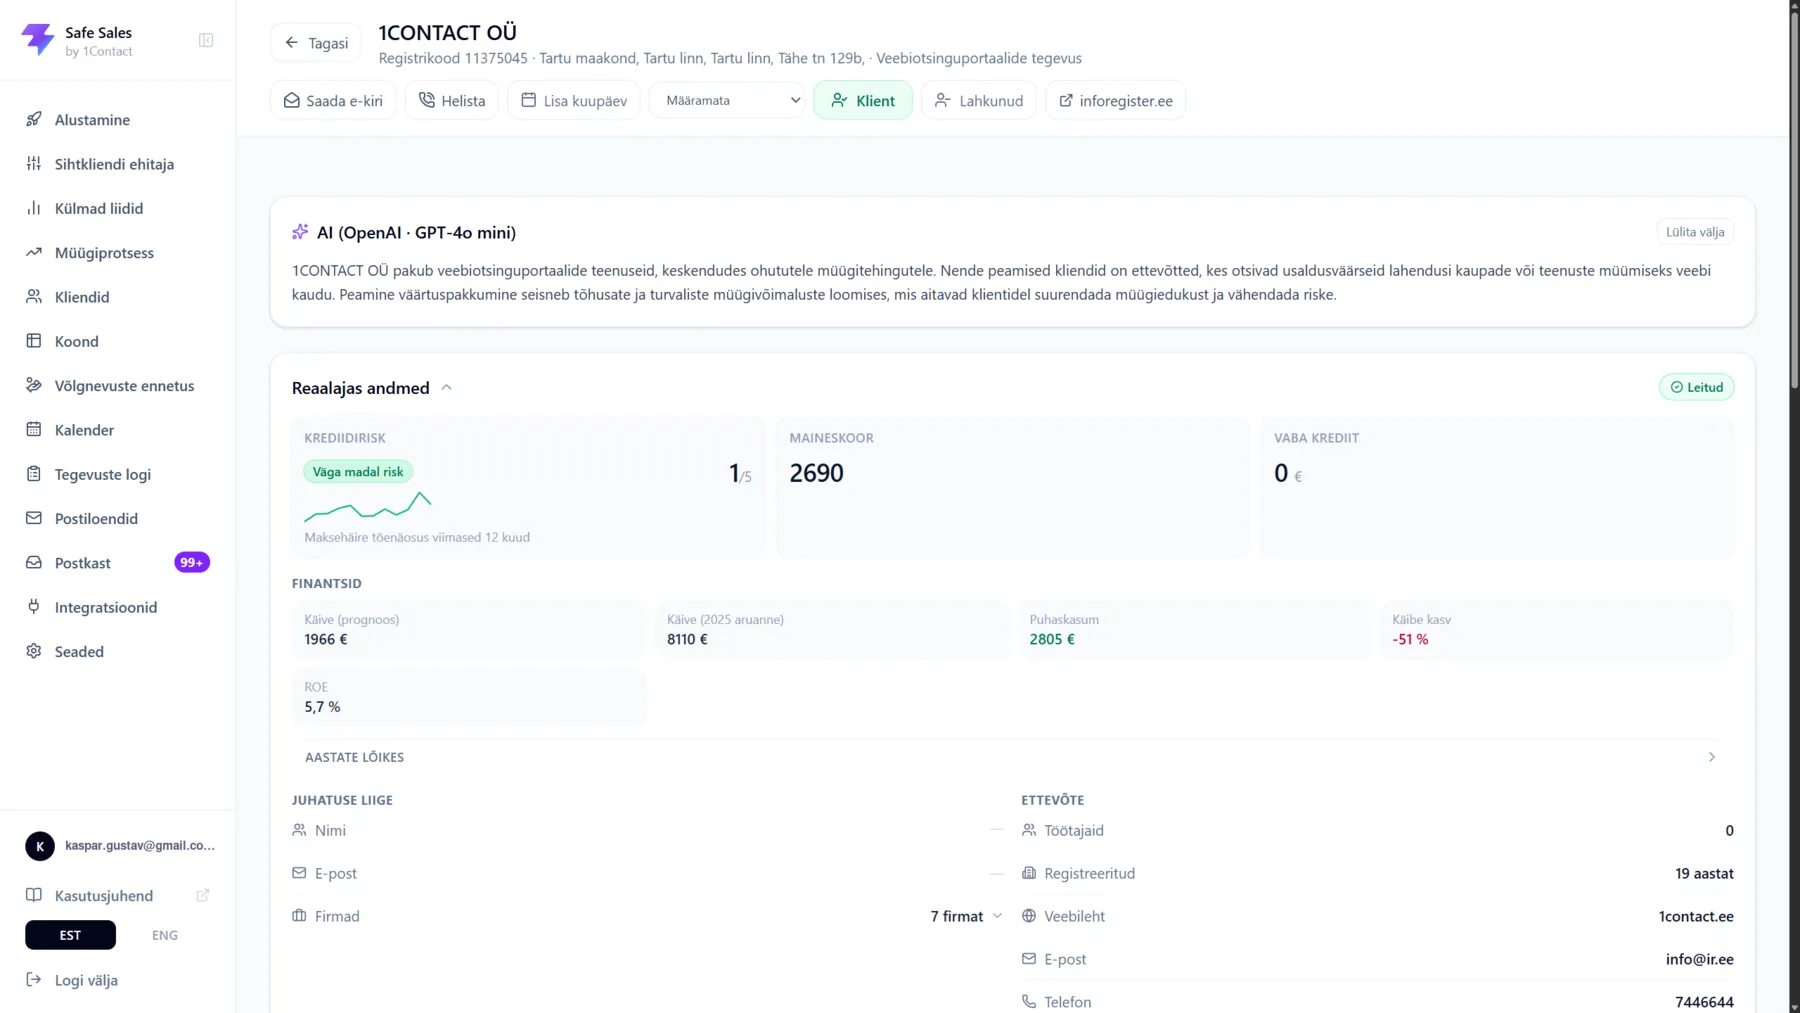1800x1013 pixels.
Task: Click the Leitud status badge
Action: (x=1697, y=387)
